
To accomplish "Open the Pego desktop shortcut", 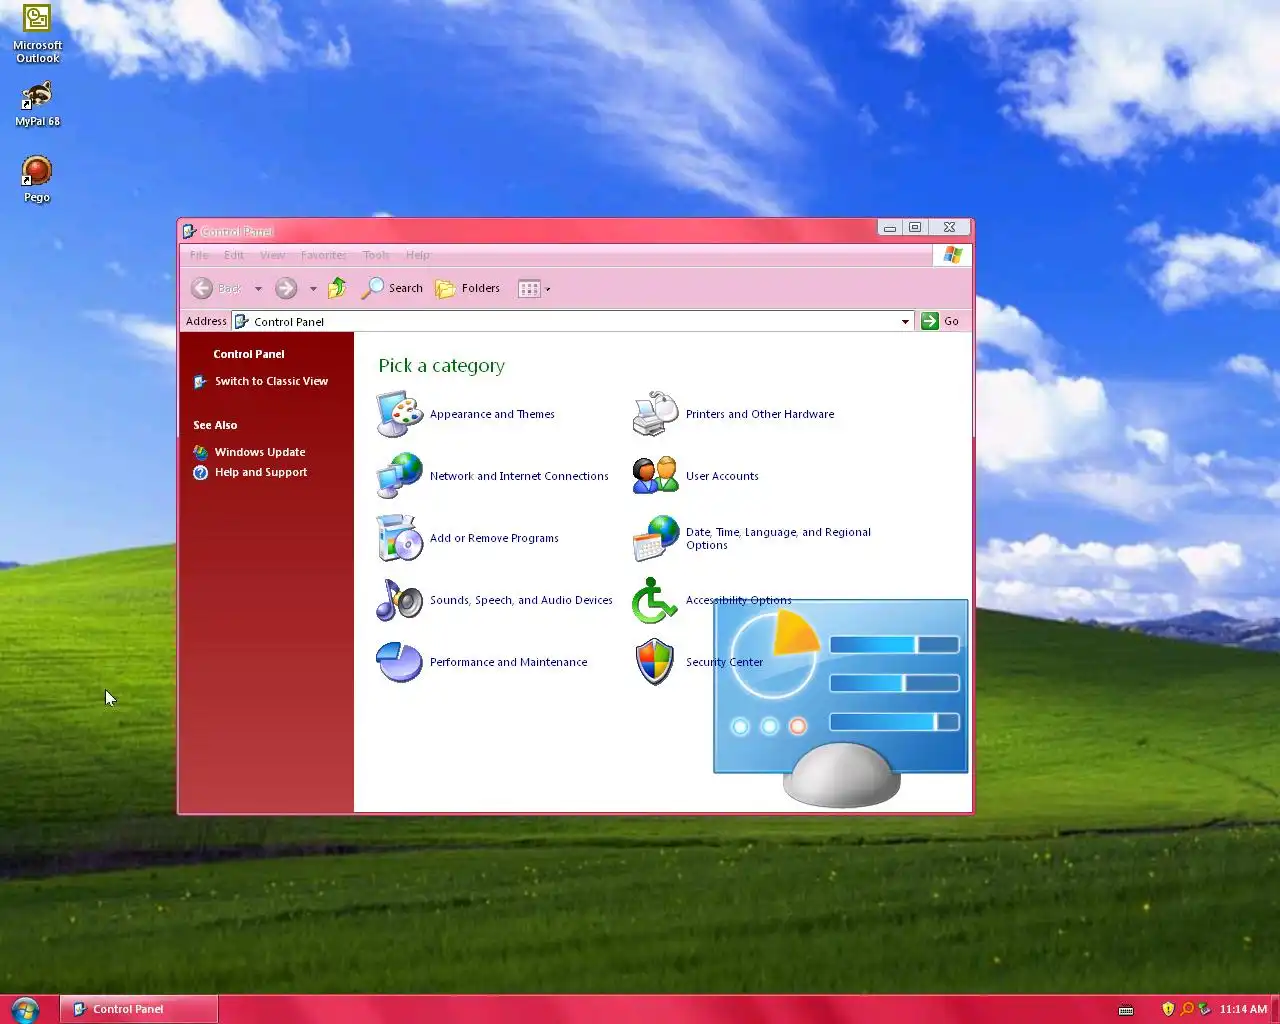I will pyautogui.click(x=37, y=179).
